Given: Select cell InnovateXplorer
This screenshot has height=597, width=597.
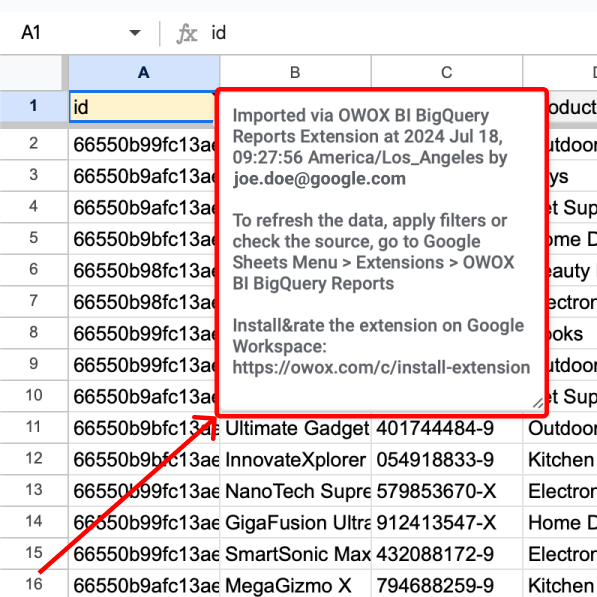Looking at the screenshot, I should coord(295,459).
